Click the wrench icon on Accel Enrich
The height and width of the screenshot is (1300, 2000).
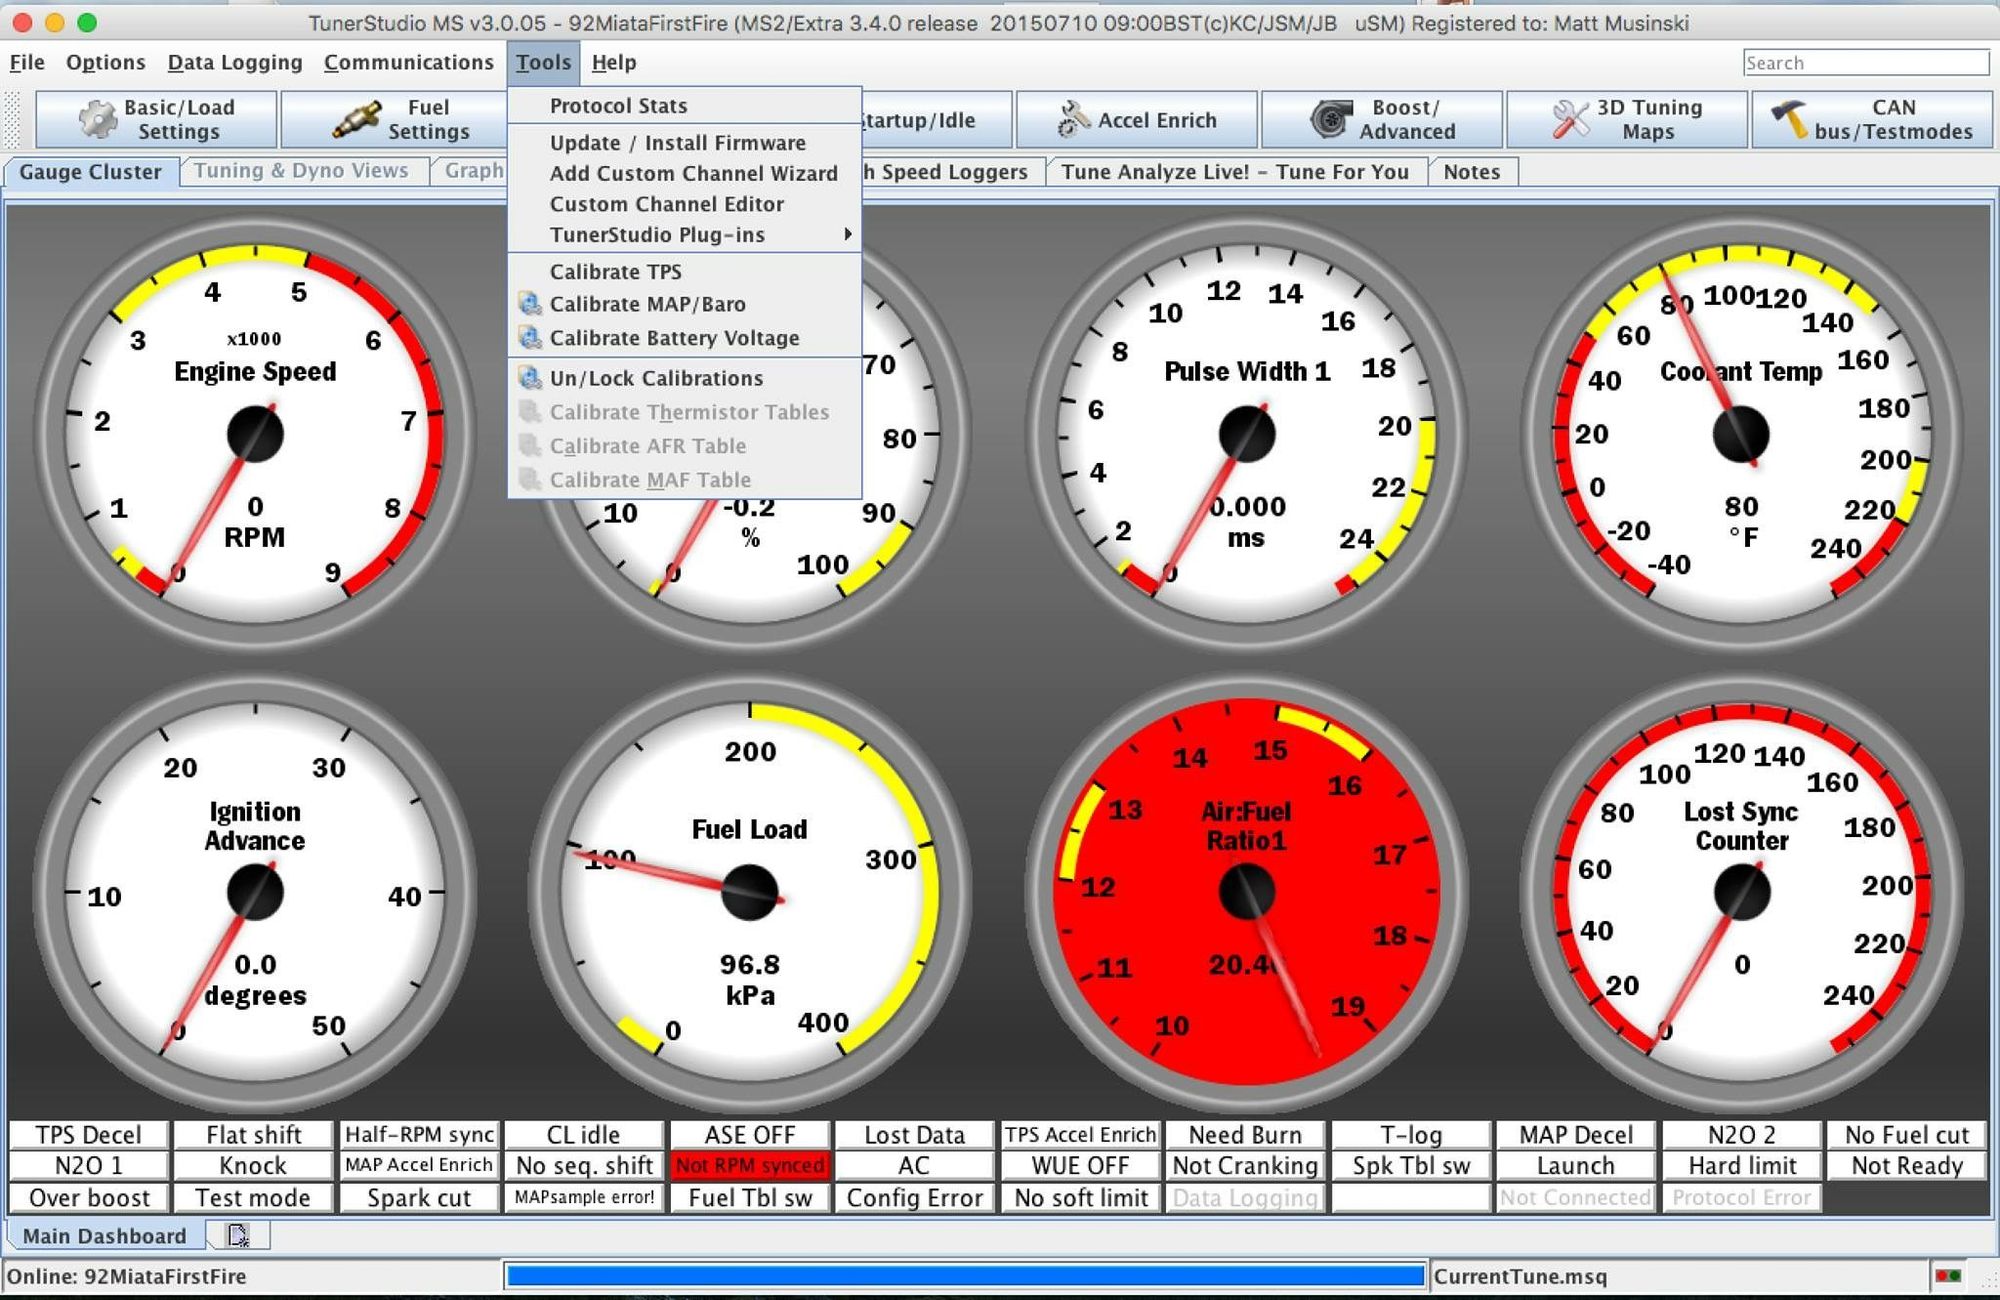coord(1073,120)
